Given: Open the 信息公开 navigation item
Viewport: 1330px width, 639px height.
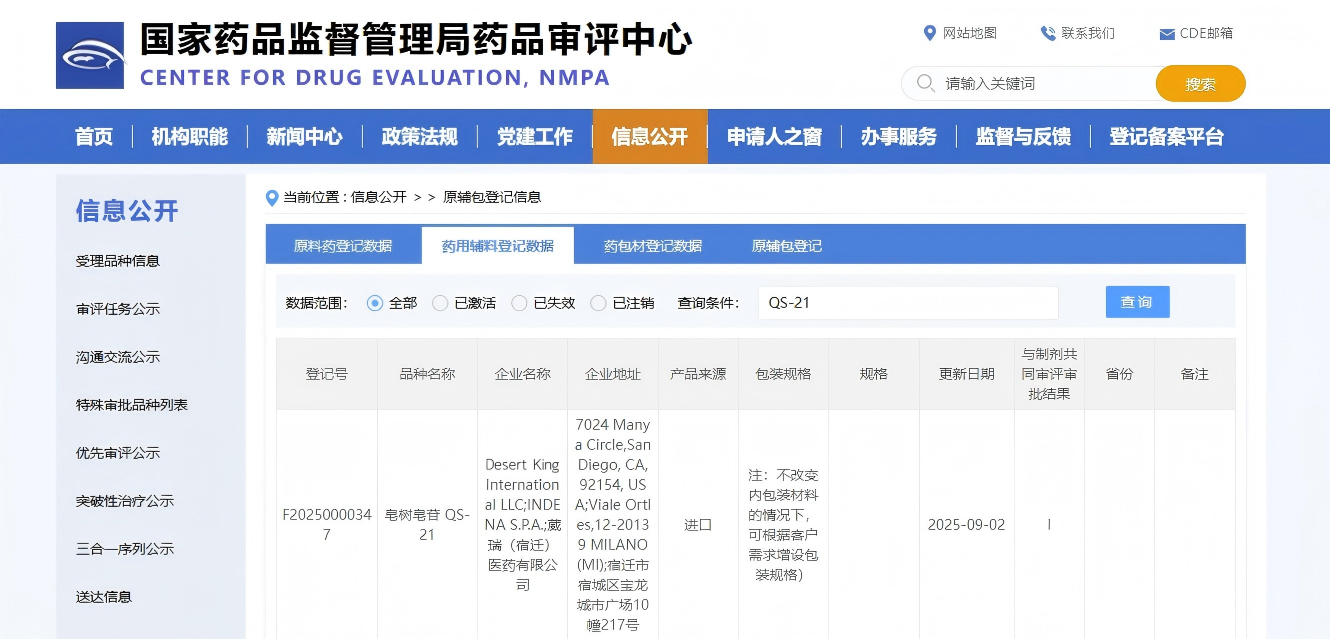Looking at the screenshot, I should 650,137.
